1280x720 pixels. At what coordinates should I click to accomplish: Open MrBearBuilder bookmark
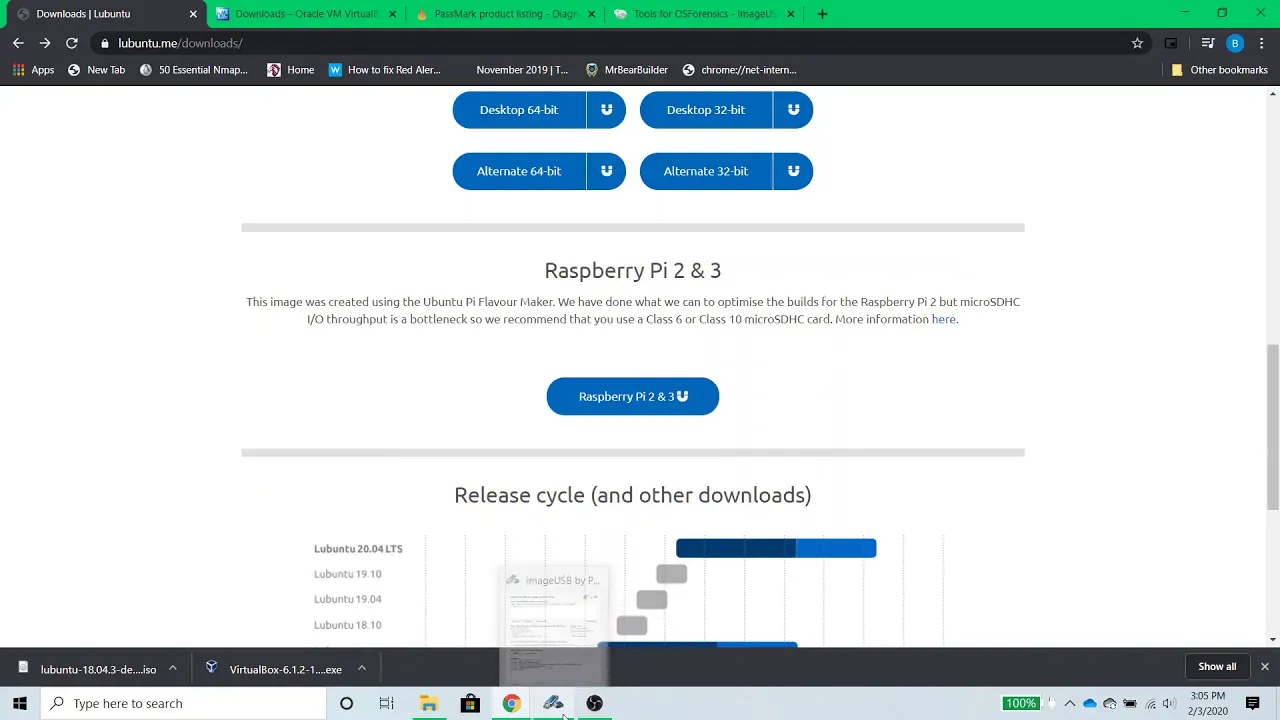[x=626, y=70]
